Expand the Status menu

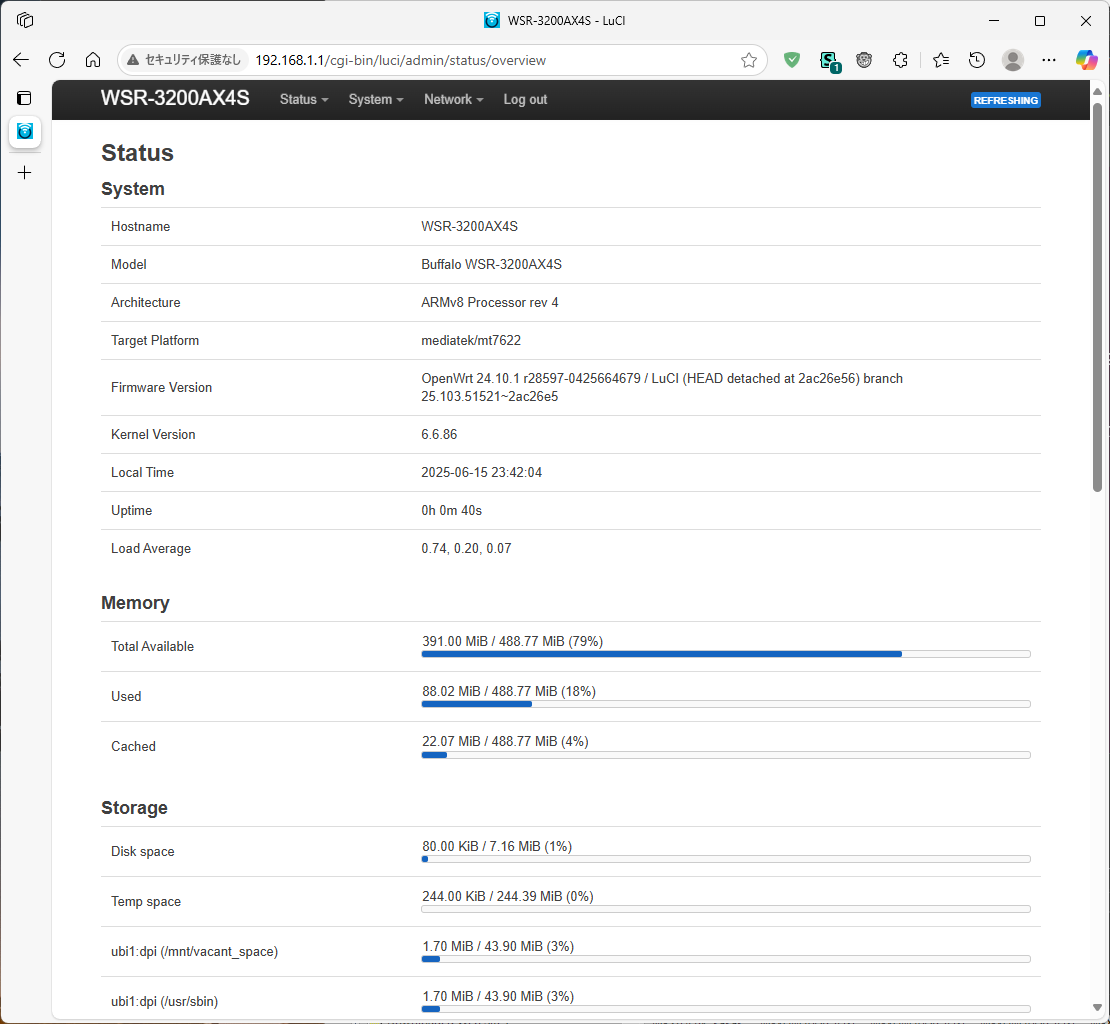pos(304,100)
